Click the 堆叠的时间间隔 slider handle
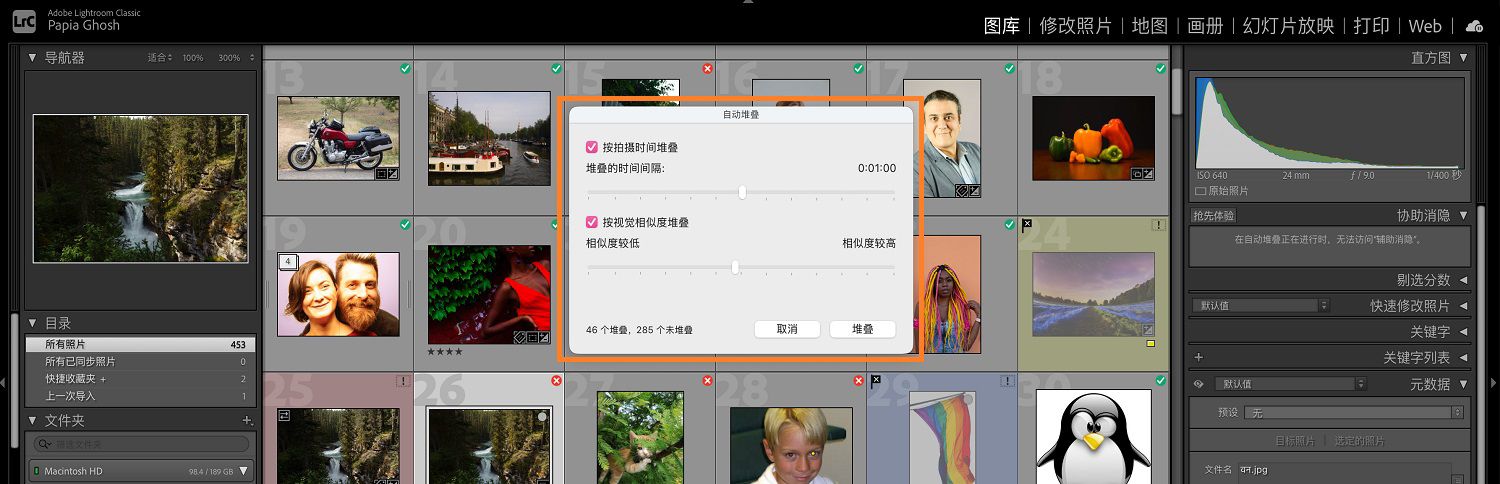1500x484 pixels. [742, 192]
